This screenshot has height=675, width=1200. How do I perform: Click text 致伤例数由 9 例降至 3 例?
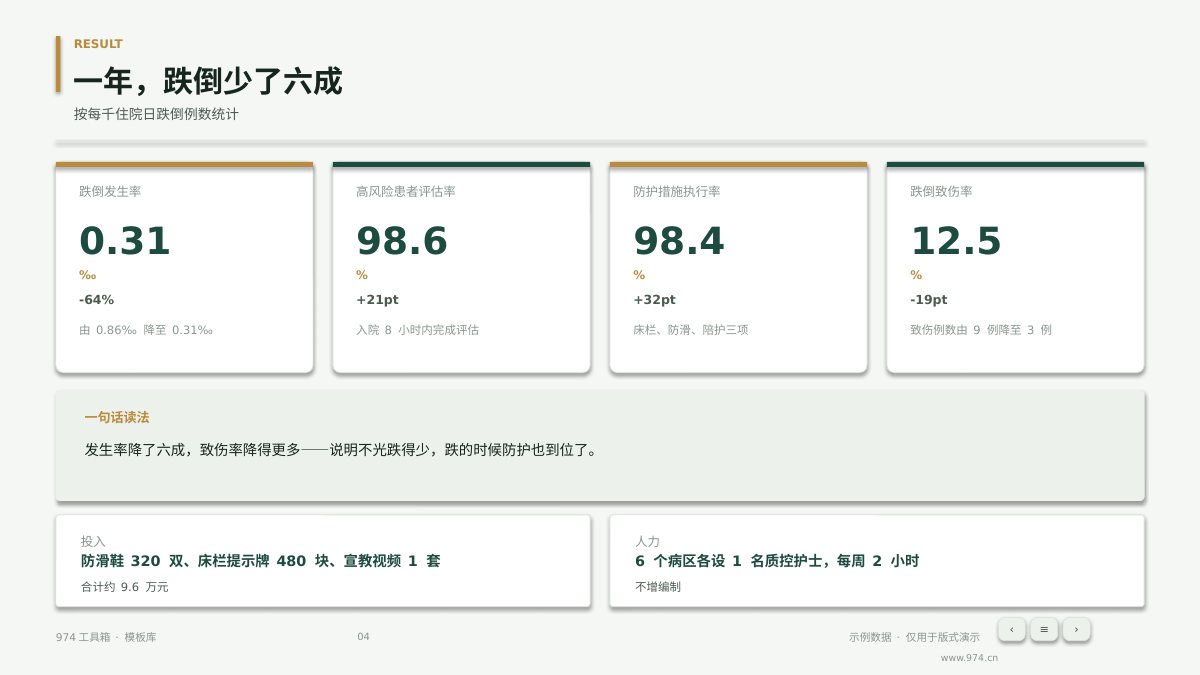(981, 330)
